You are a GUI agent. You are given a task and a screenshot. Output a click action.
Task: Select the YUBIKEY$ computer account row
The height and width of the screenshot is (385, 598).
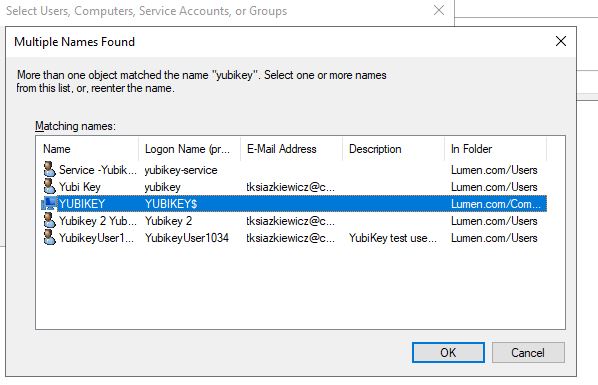(x=294, y=203)
